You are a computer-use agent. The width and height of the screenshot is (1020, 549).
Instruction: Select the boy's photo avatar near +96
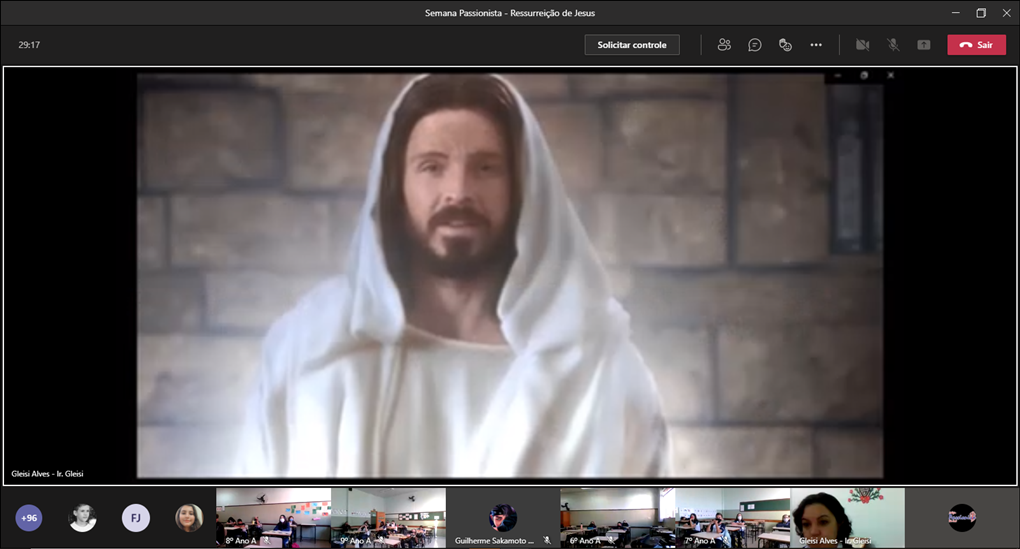82,518
